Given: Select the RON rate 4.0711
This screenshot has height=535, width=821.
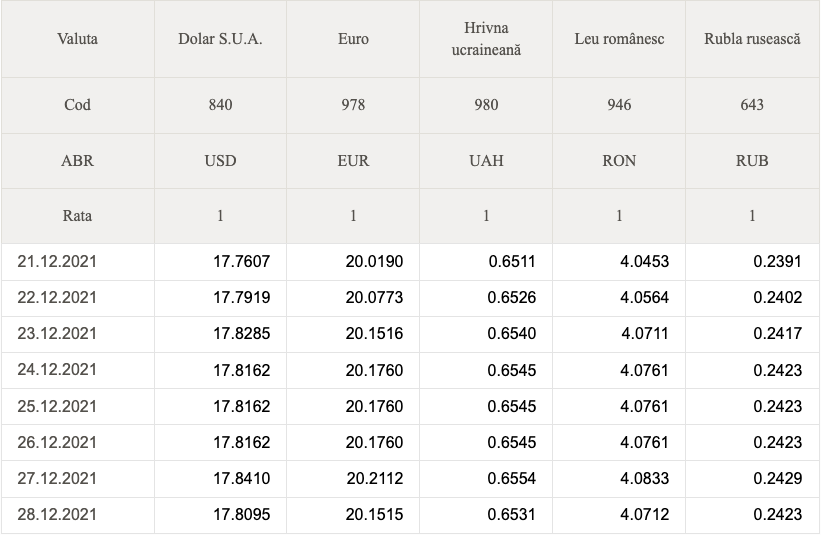Looking at the screenshot, I should pos(645,333).
